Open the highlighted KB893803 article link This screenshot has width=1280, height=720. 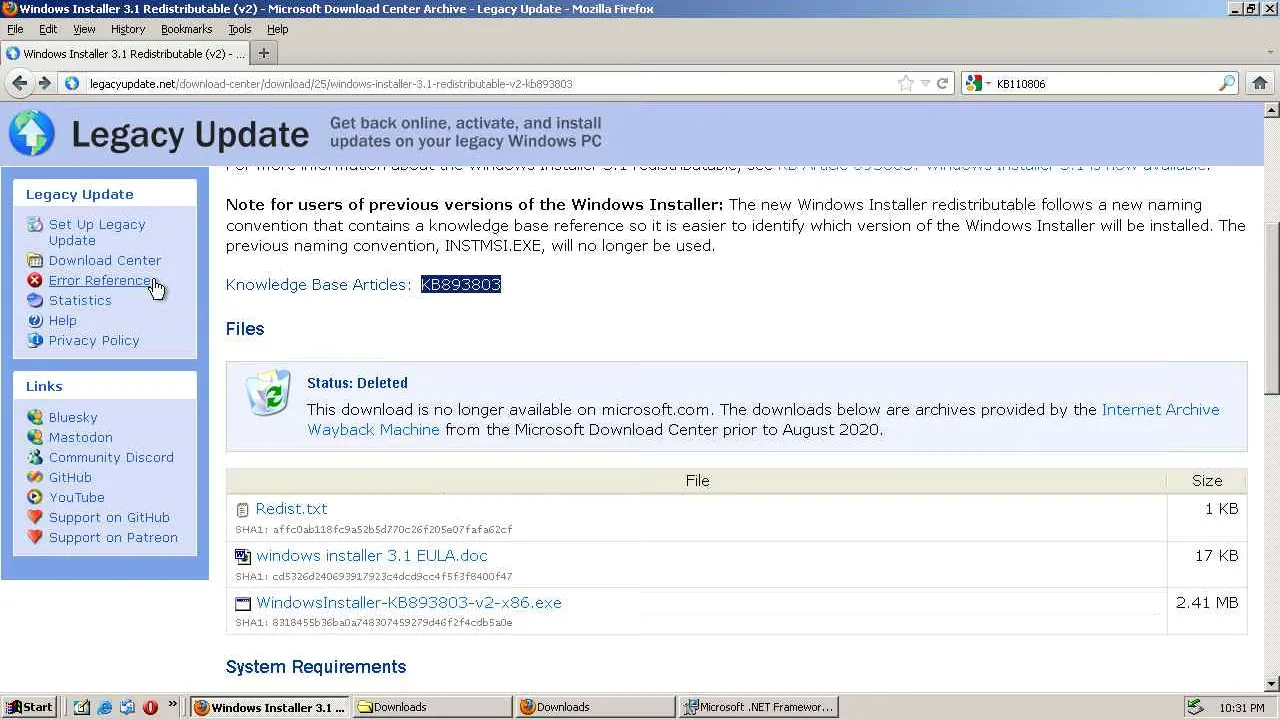coord(461,285)
